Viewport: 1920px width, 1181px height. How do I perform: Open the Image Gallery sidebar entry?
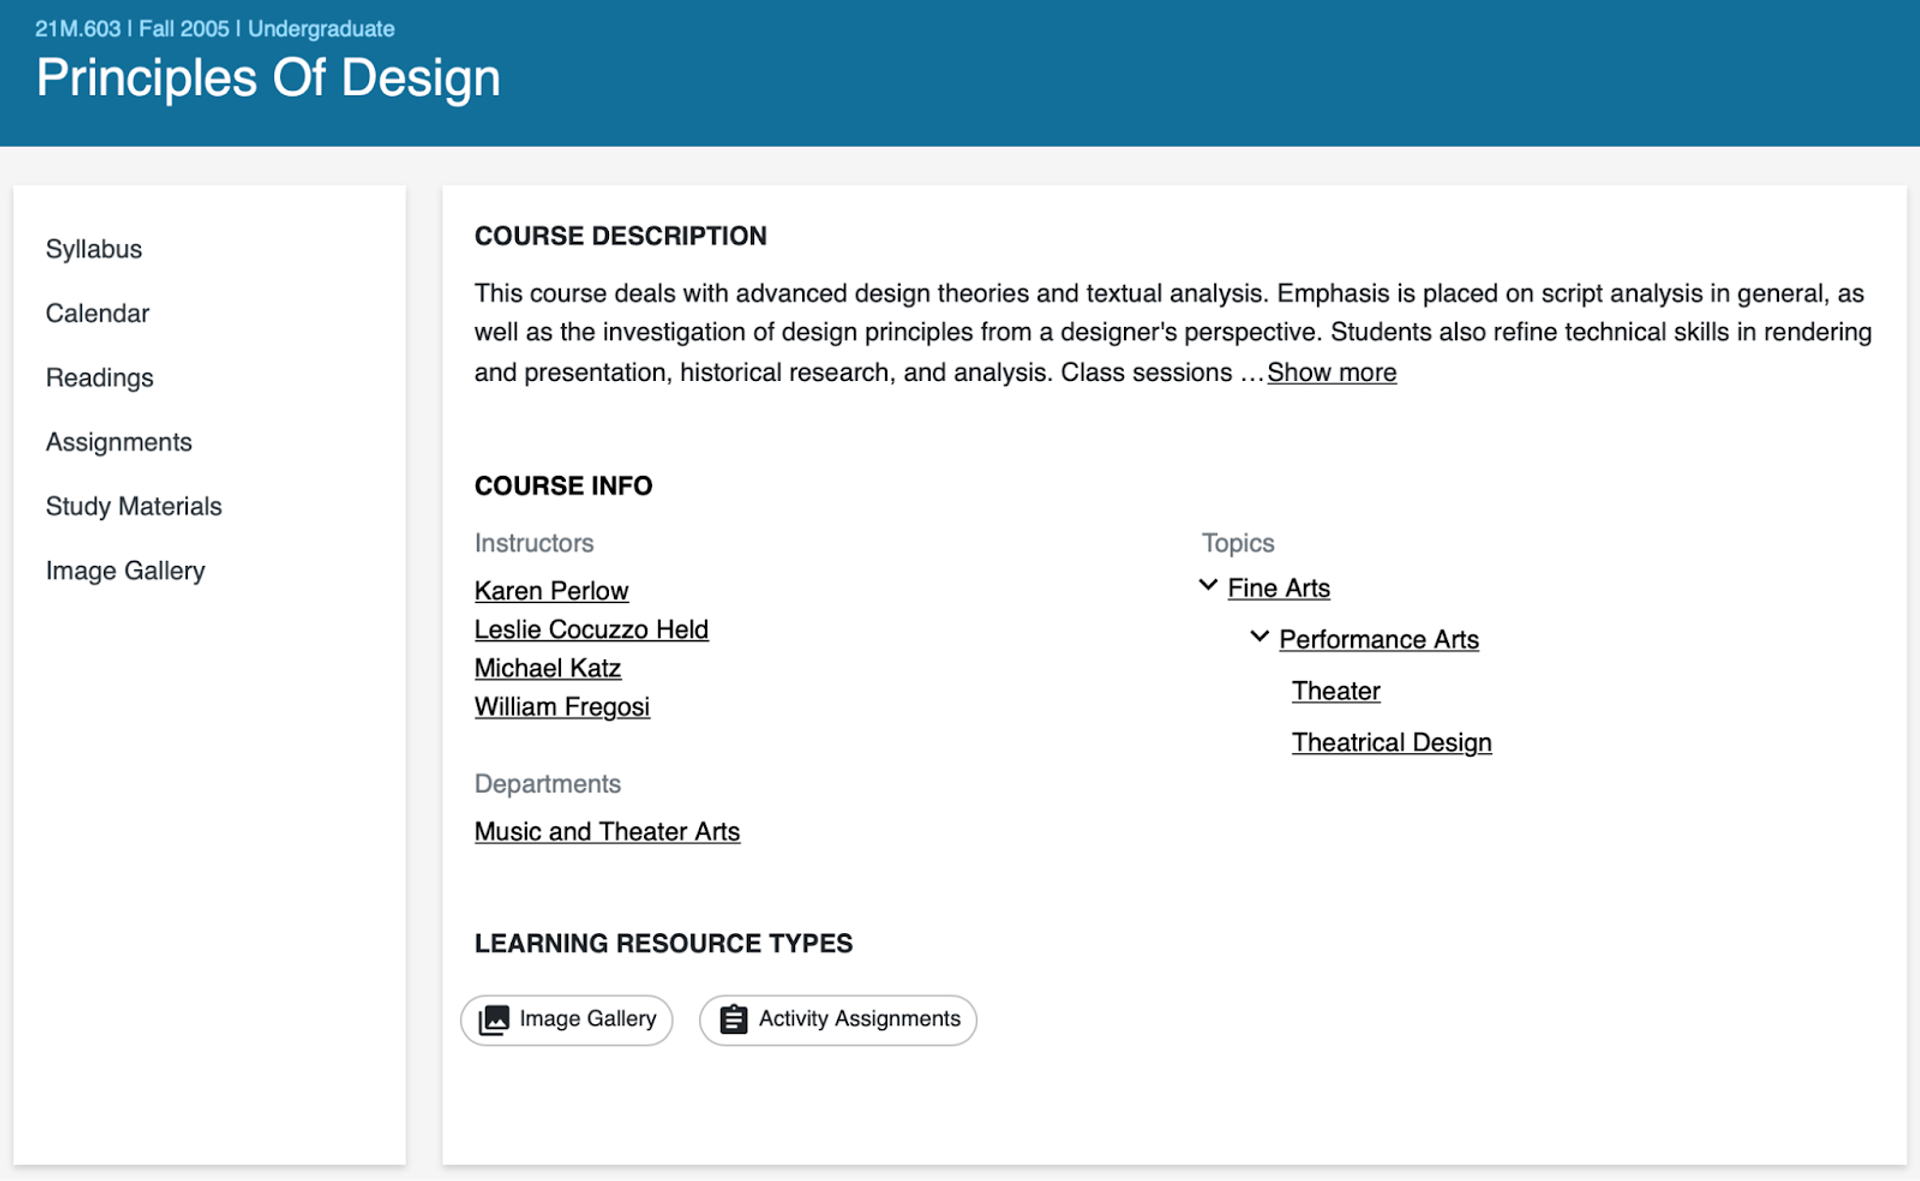[125, 570]
